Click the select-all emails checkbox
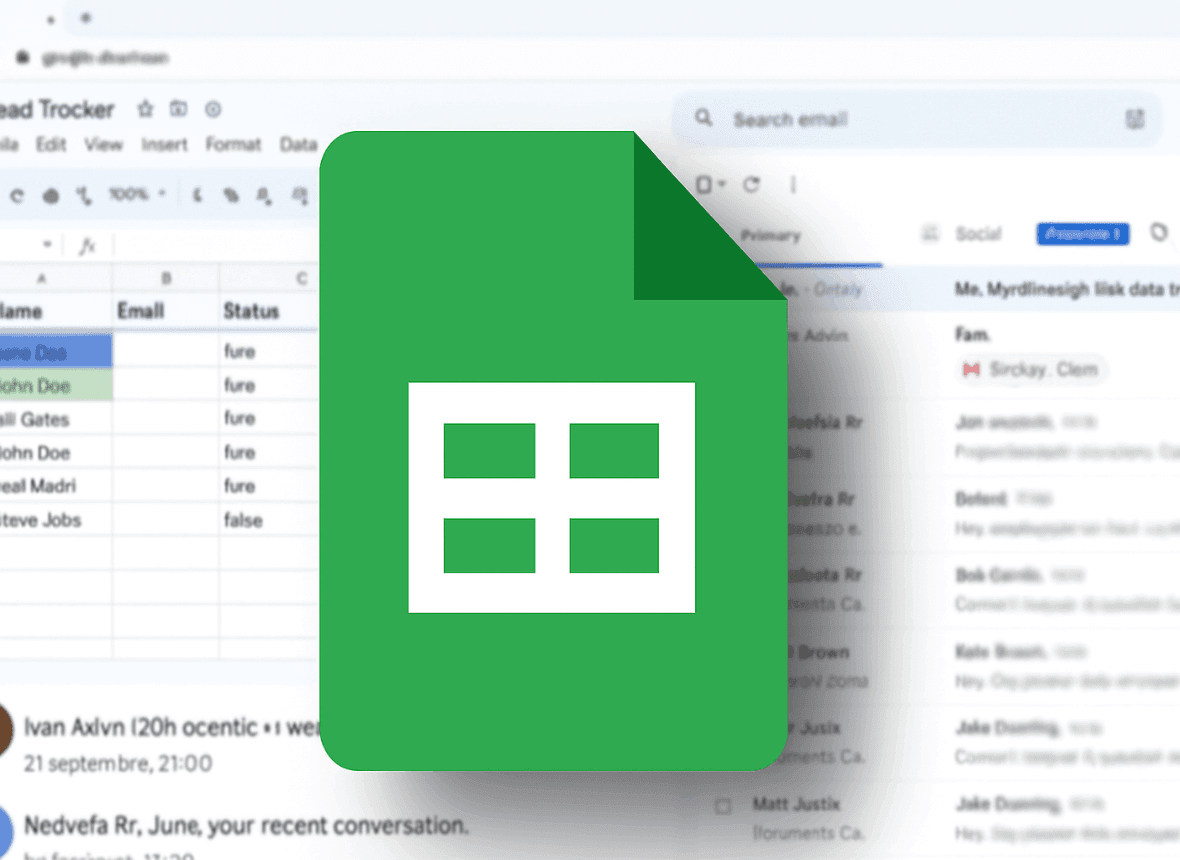This screenshot has height=860, width=1180. tap(702, 183)
